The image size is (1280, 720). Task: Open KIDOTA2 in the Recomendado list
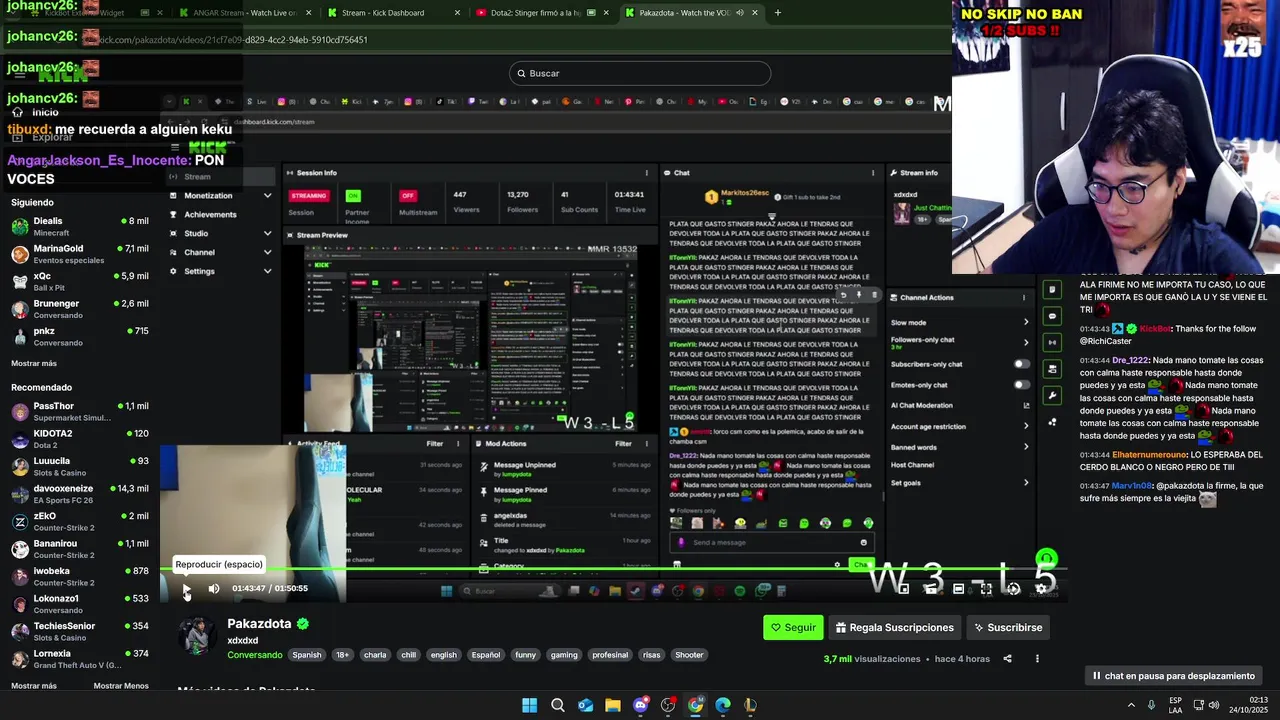(x=80, y=439)
